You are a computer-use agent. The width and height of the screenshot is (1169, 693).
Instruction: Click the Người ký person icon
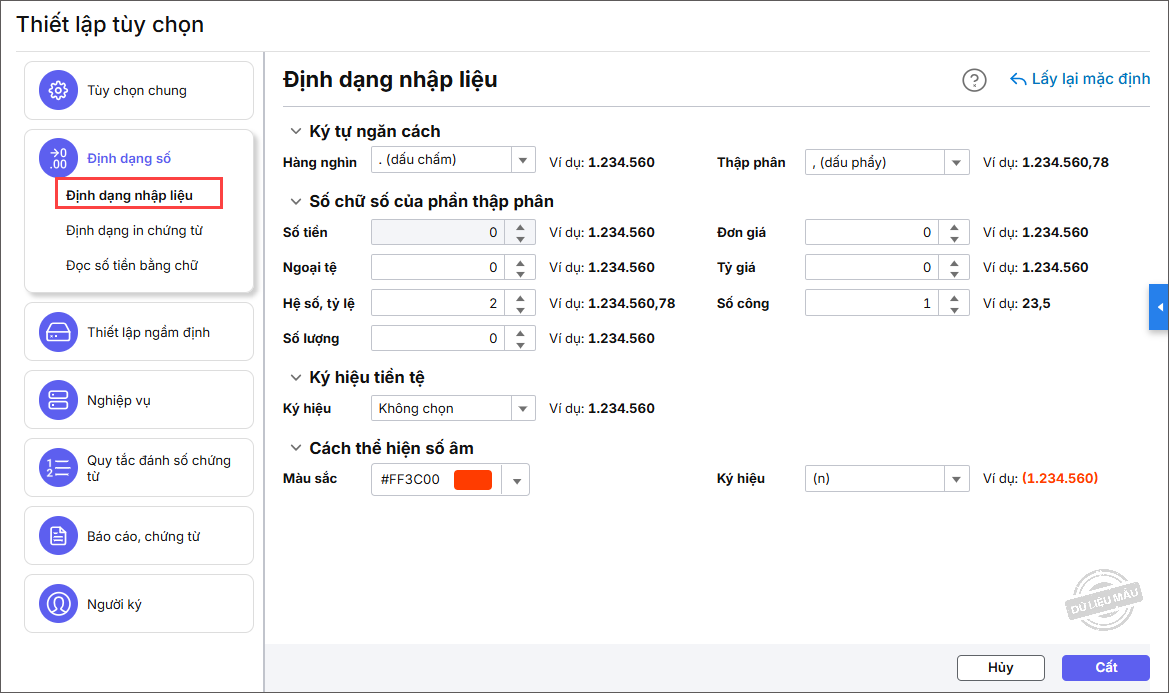point(58,604)
